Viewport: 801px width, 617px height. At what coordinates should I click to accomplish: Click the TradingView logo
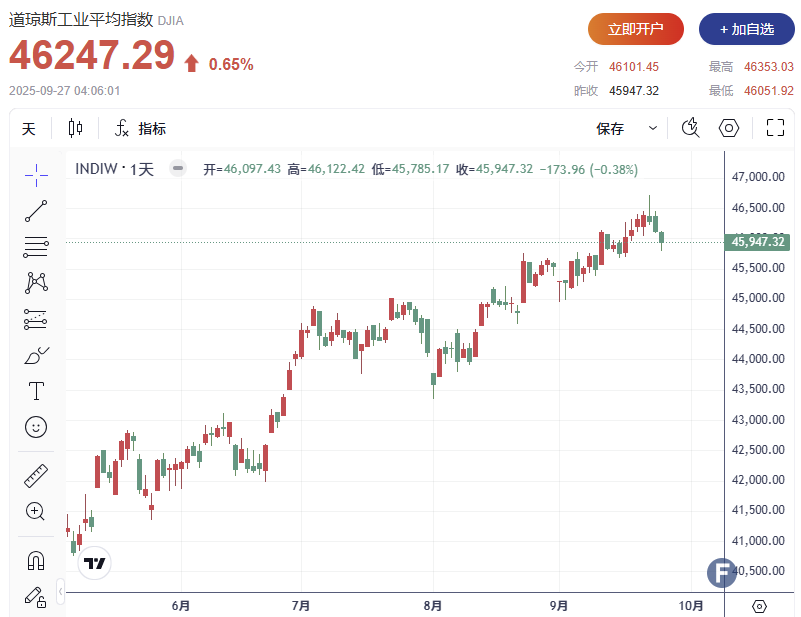tap(94, 563)
